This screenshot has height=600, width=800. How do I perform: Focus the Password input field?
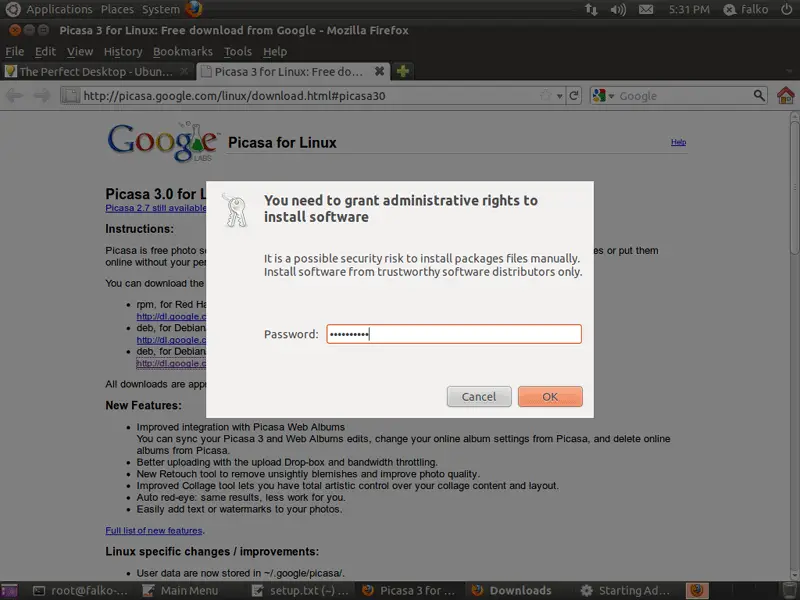coord(454,334)
